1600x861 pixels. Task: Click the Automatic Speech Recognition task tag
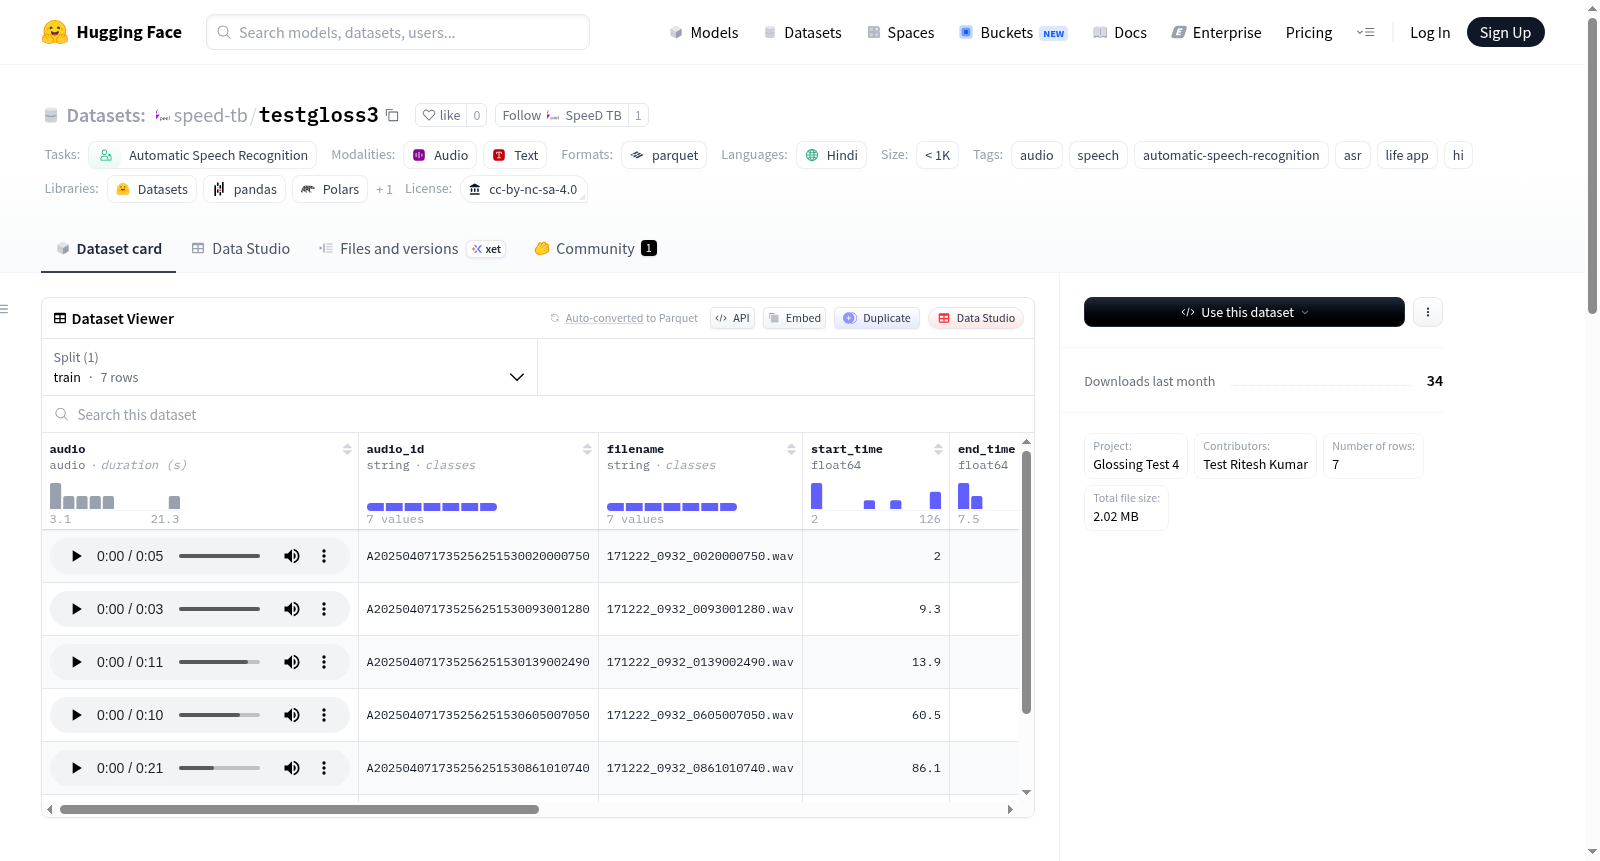tap(203, 155)
